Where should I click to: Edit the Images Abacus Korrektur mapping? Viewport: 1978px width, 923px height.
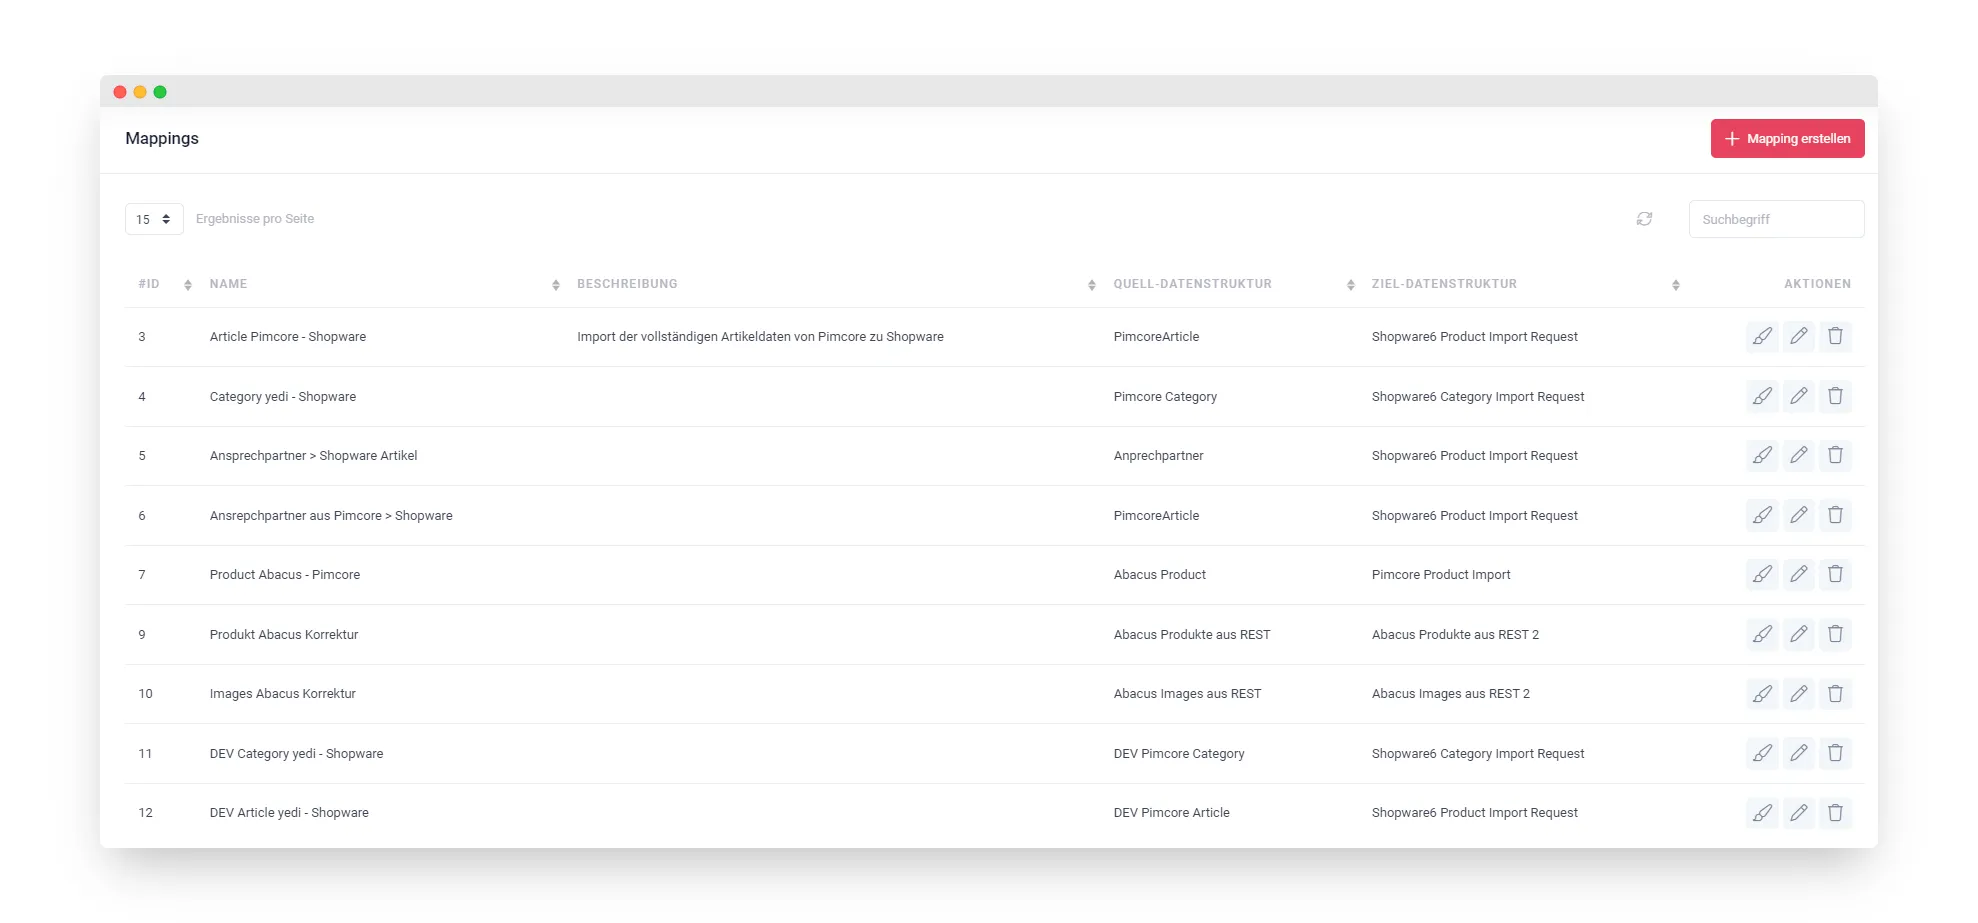(x=1799, y=694)
